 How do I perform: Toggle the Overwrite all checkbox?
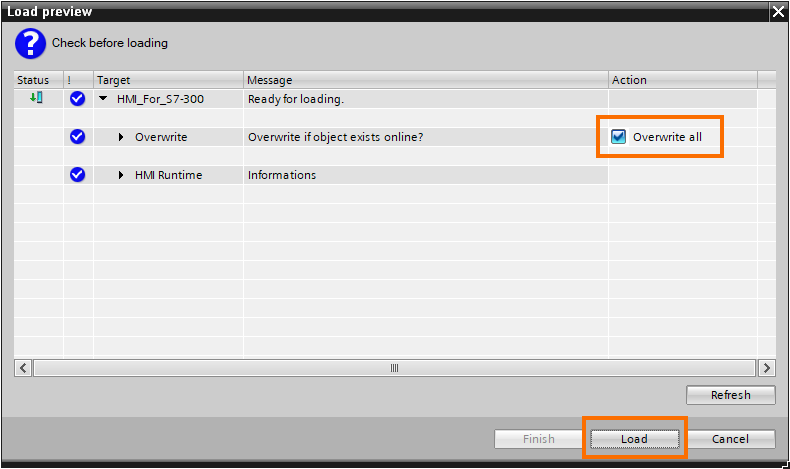pyautogui.click(x=618, y=137)
